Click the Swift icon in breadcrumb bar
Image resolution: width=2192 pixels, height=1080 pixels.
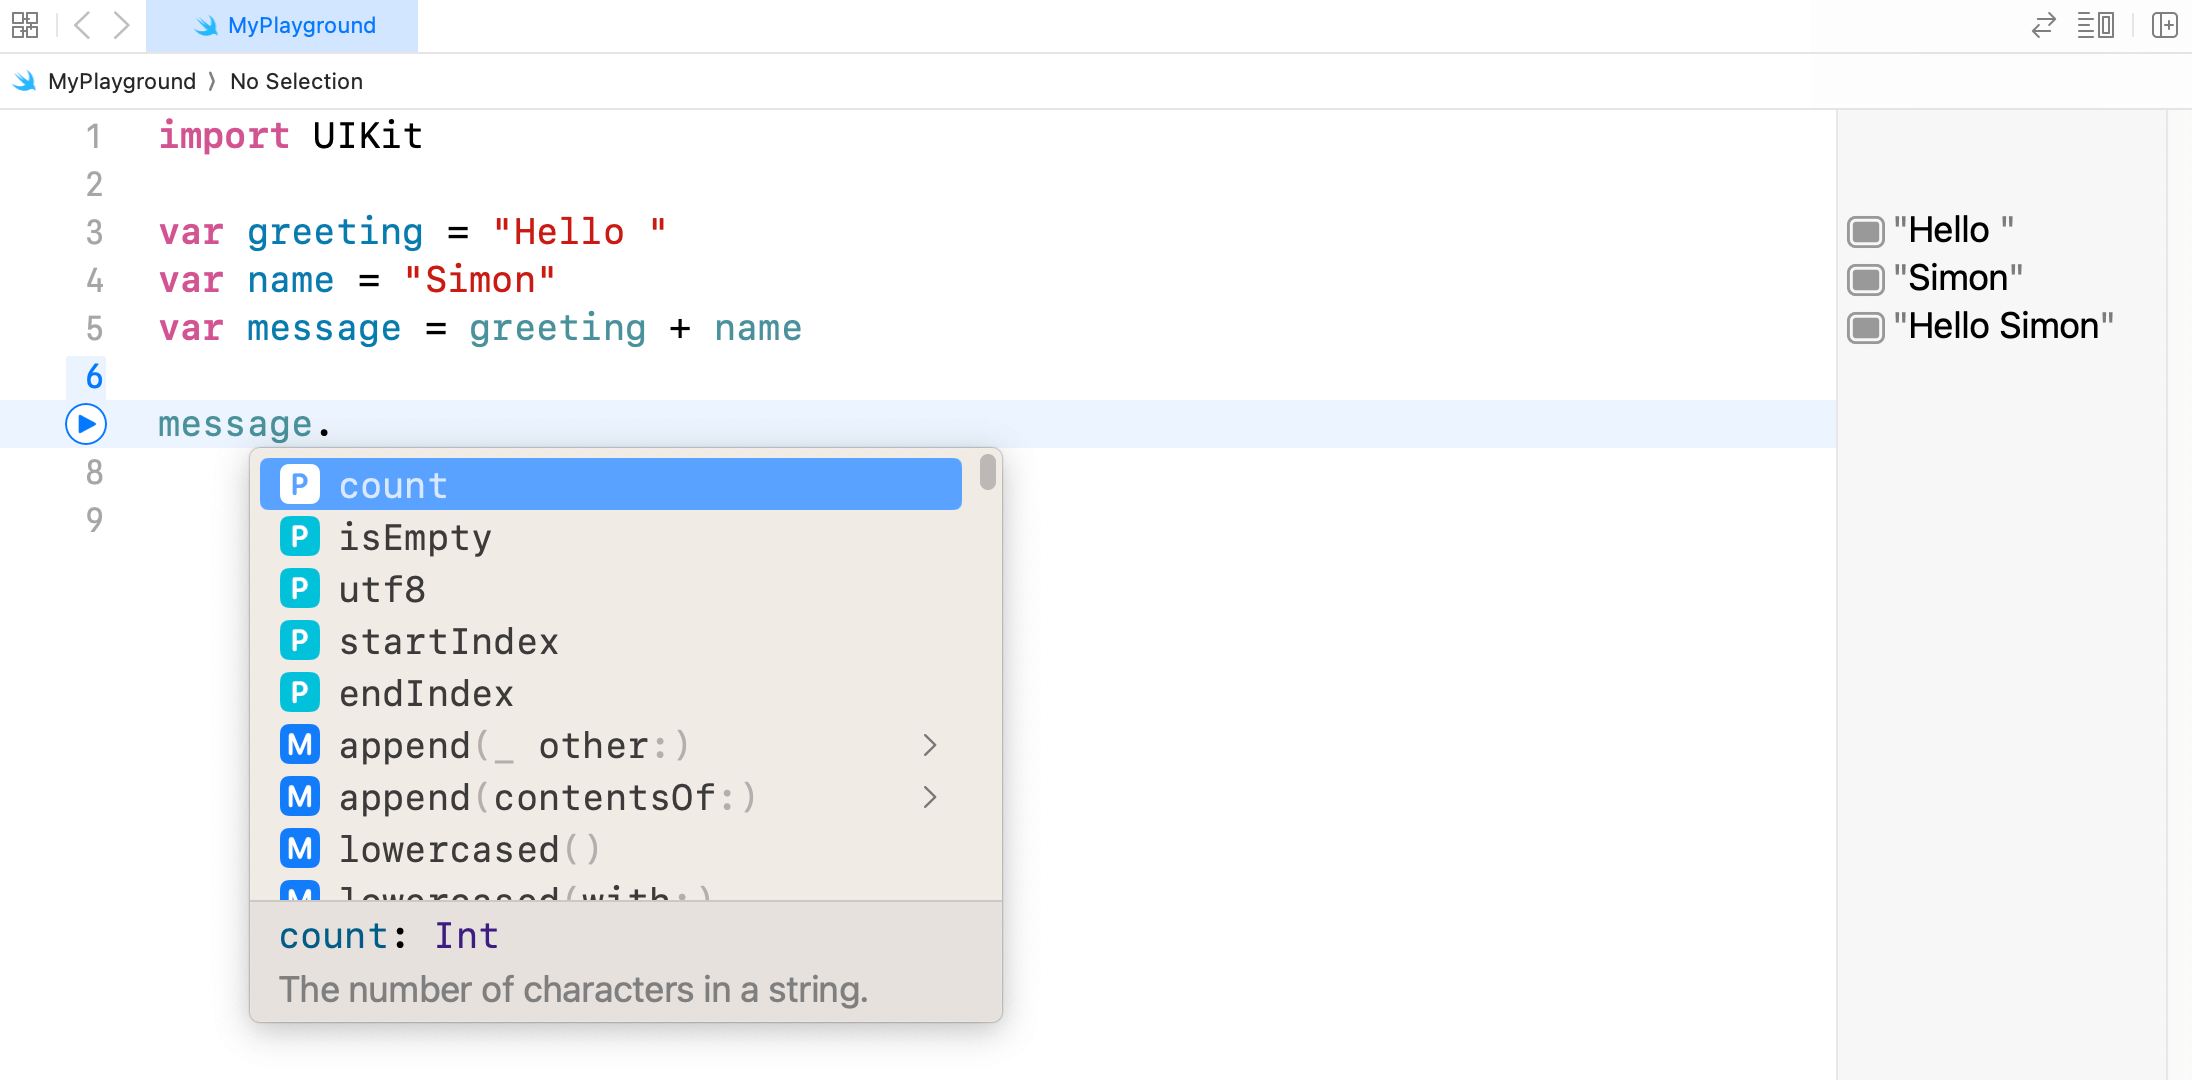click(25, 81)
